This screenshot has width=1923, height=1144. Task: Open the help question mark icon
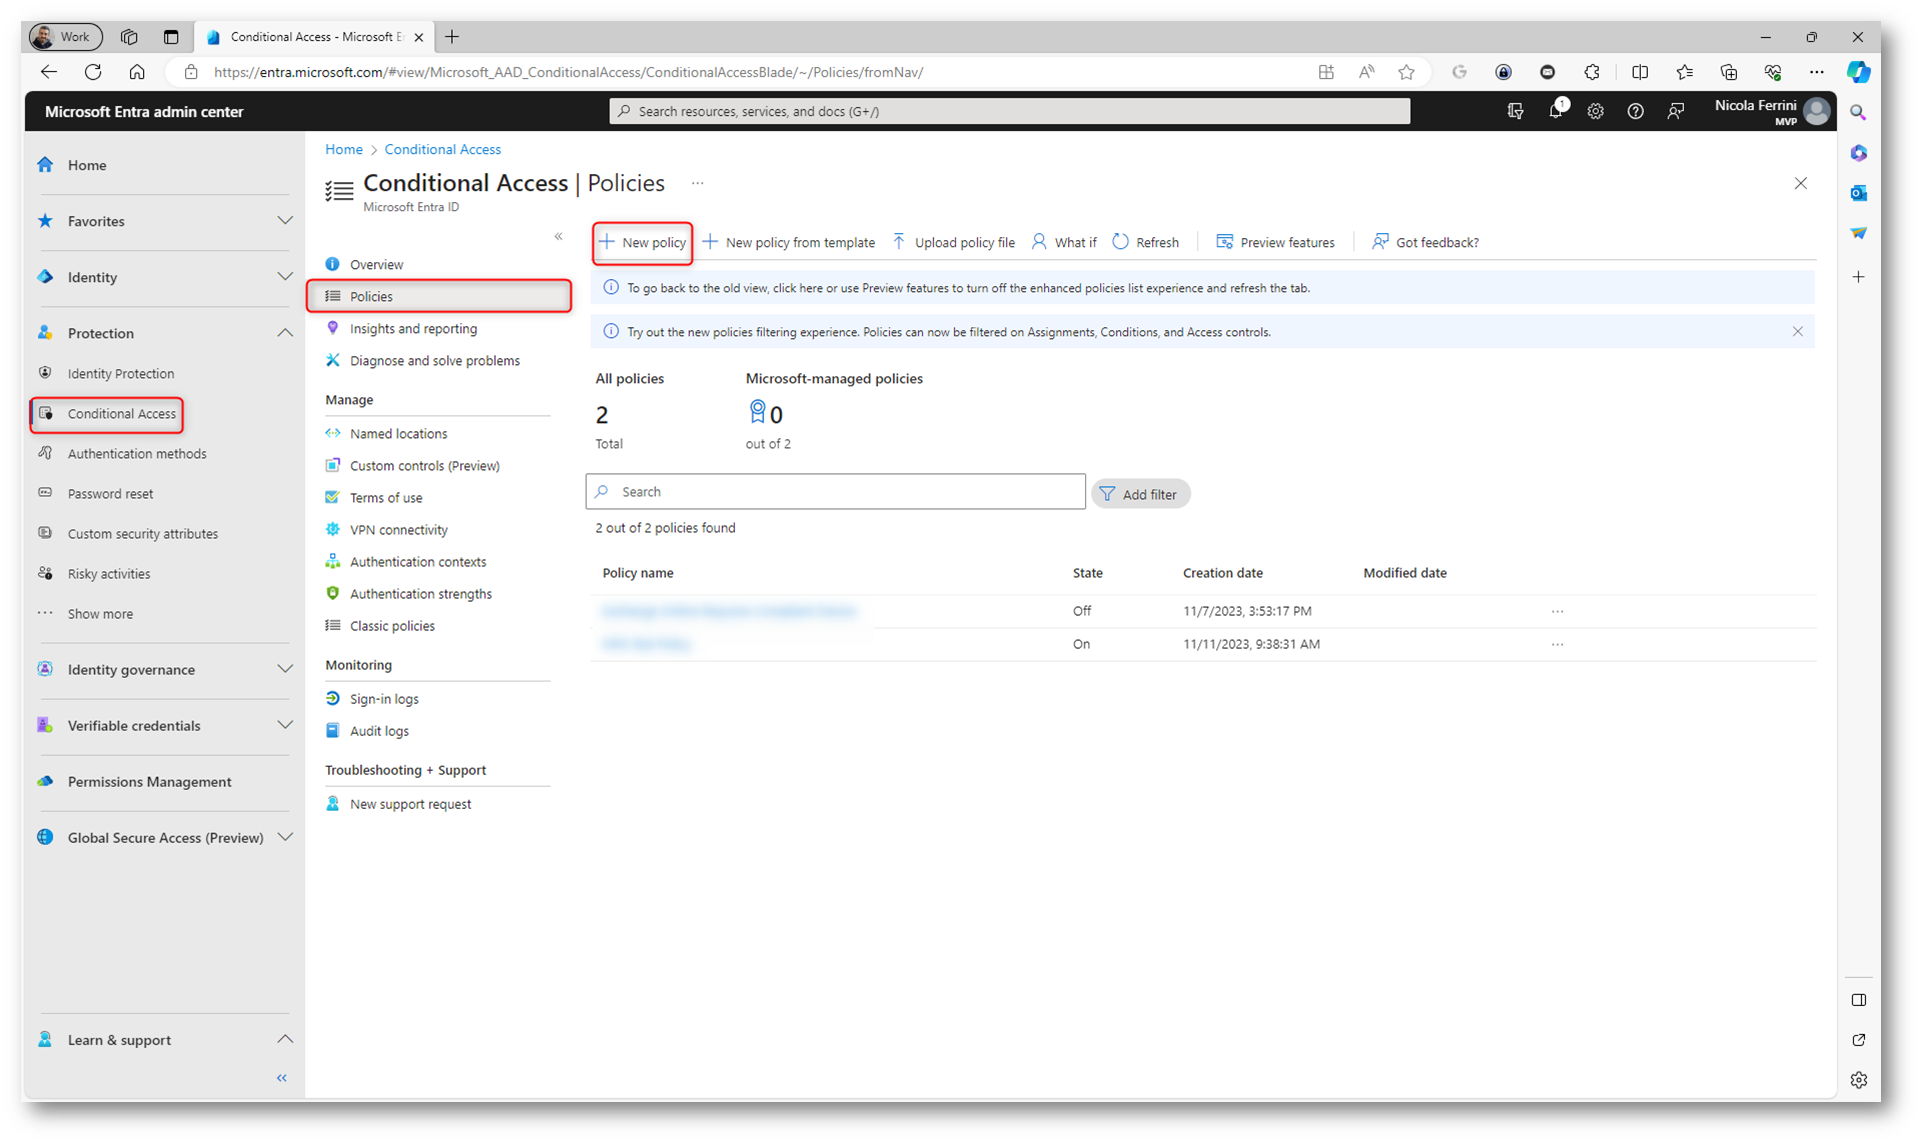point(1635,111)
